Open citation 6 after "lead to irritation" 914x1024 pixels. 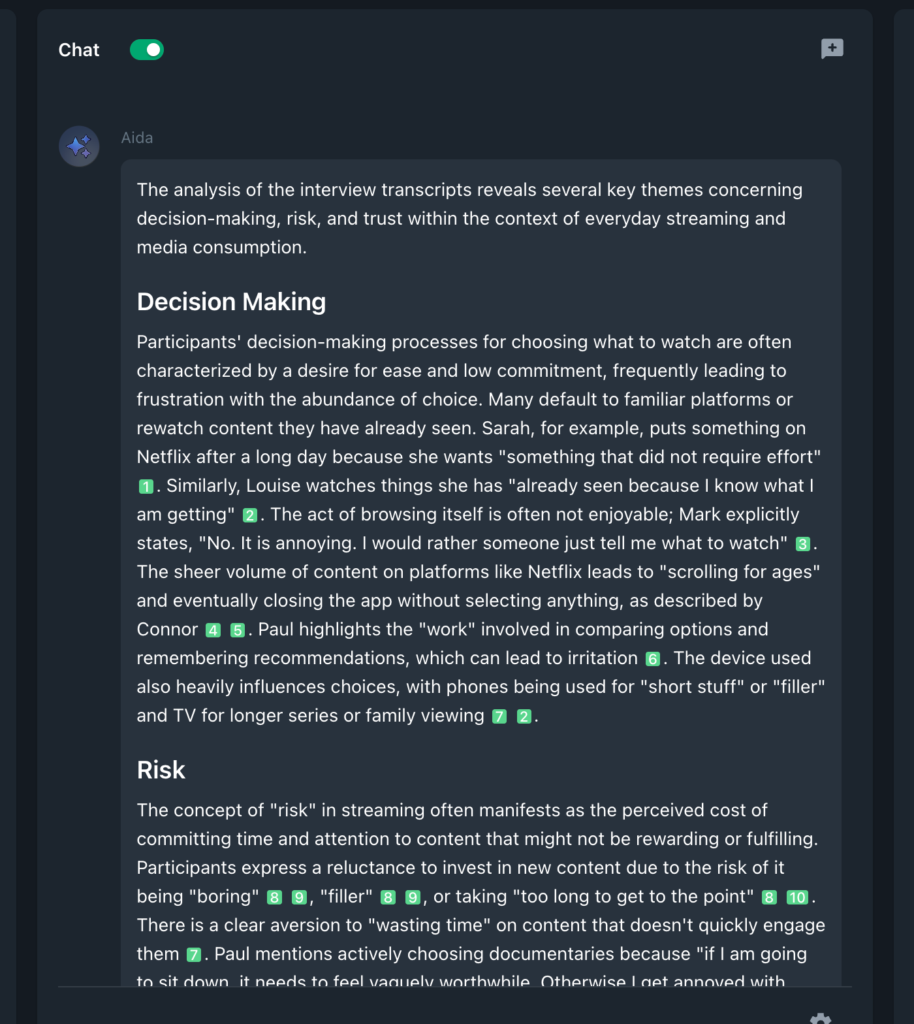coord(653,659)
